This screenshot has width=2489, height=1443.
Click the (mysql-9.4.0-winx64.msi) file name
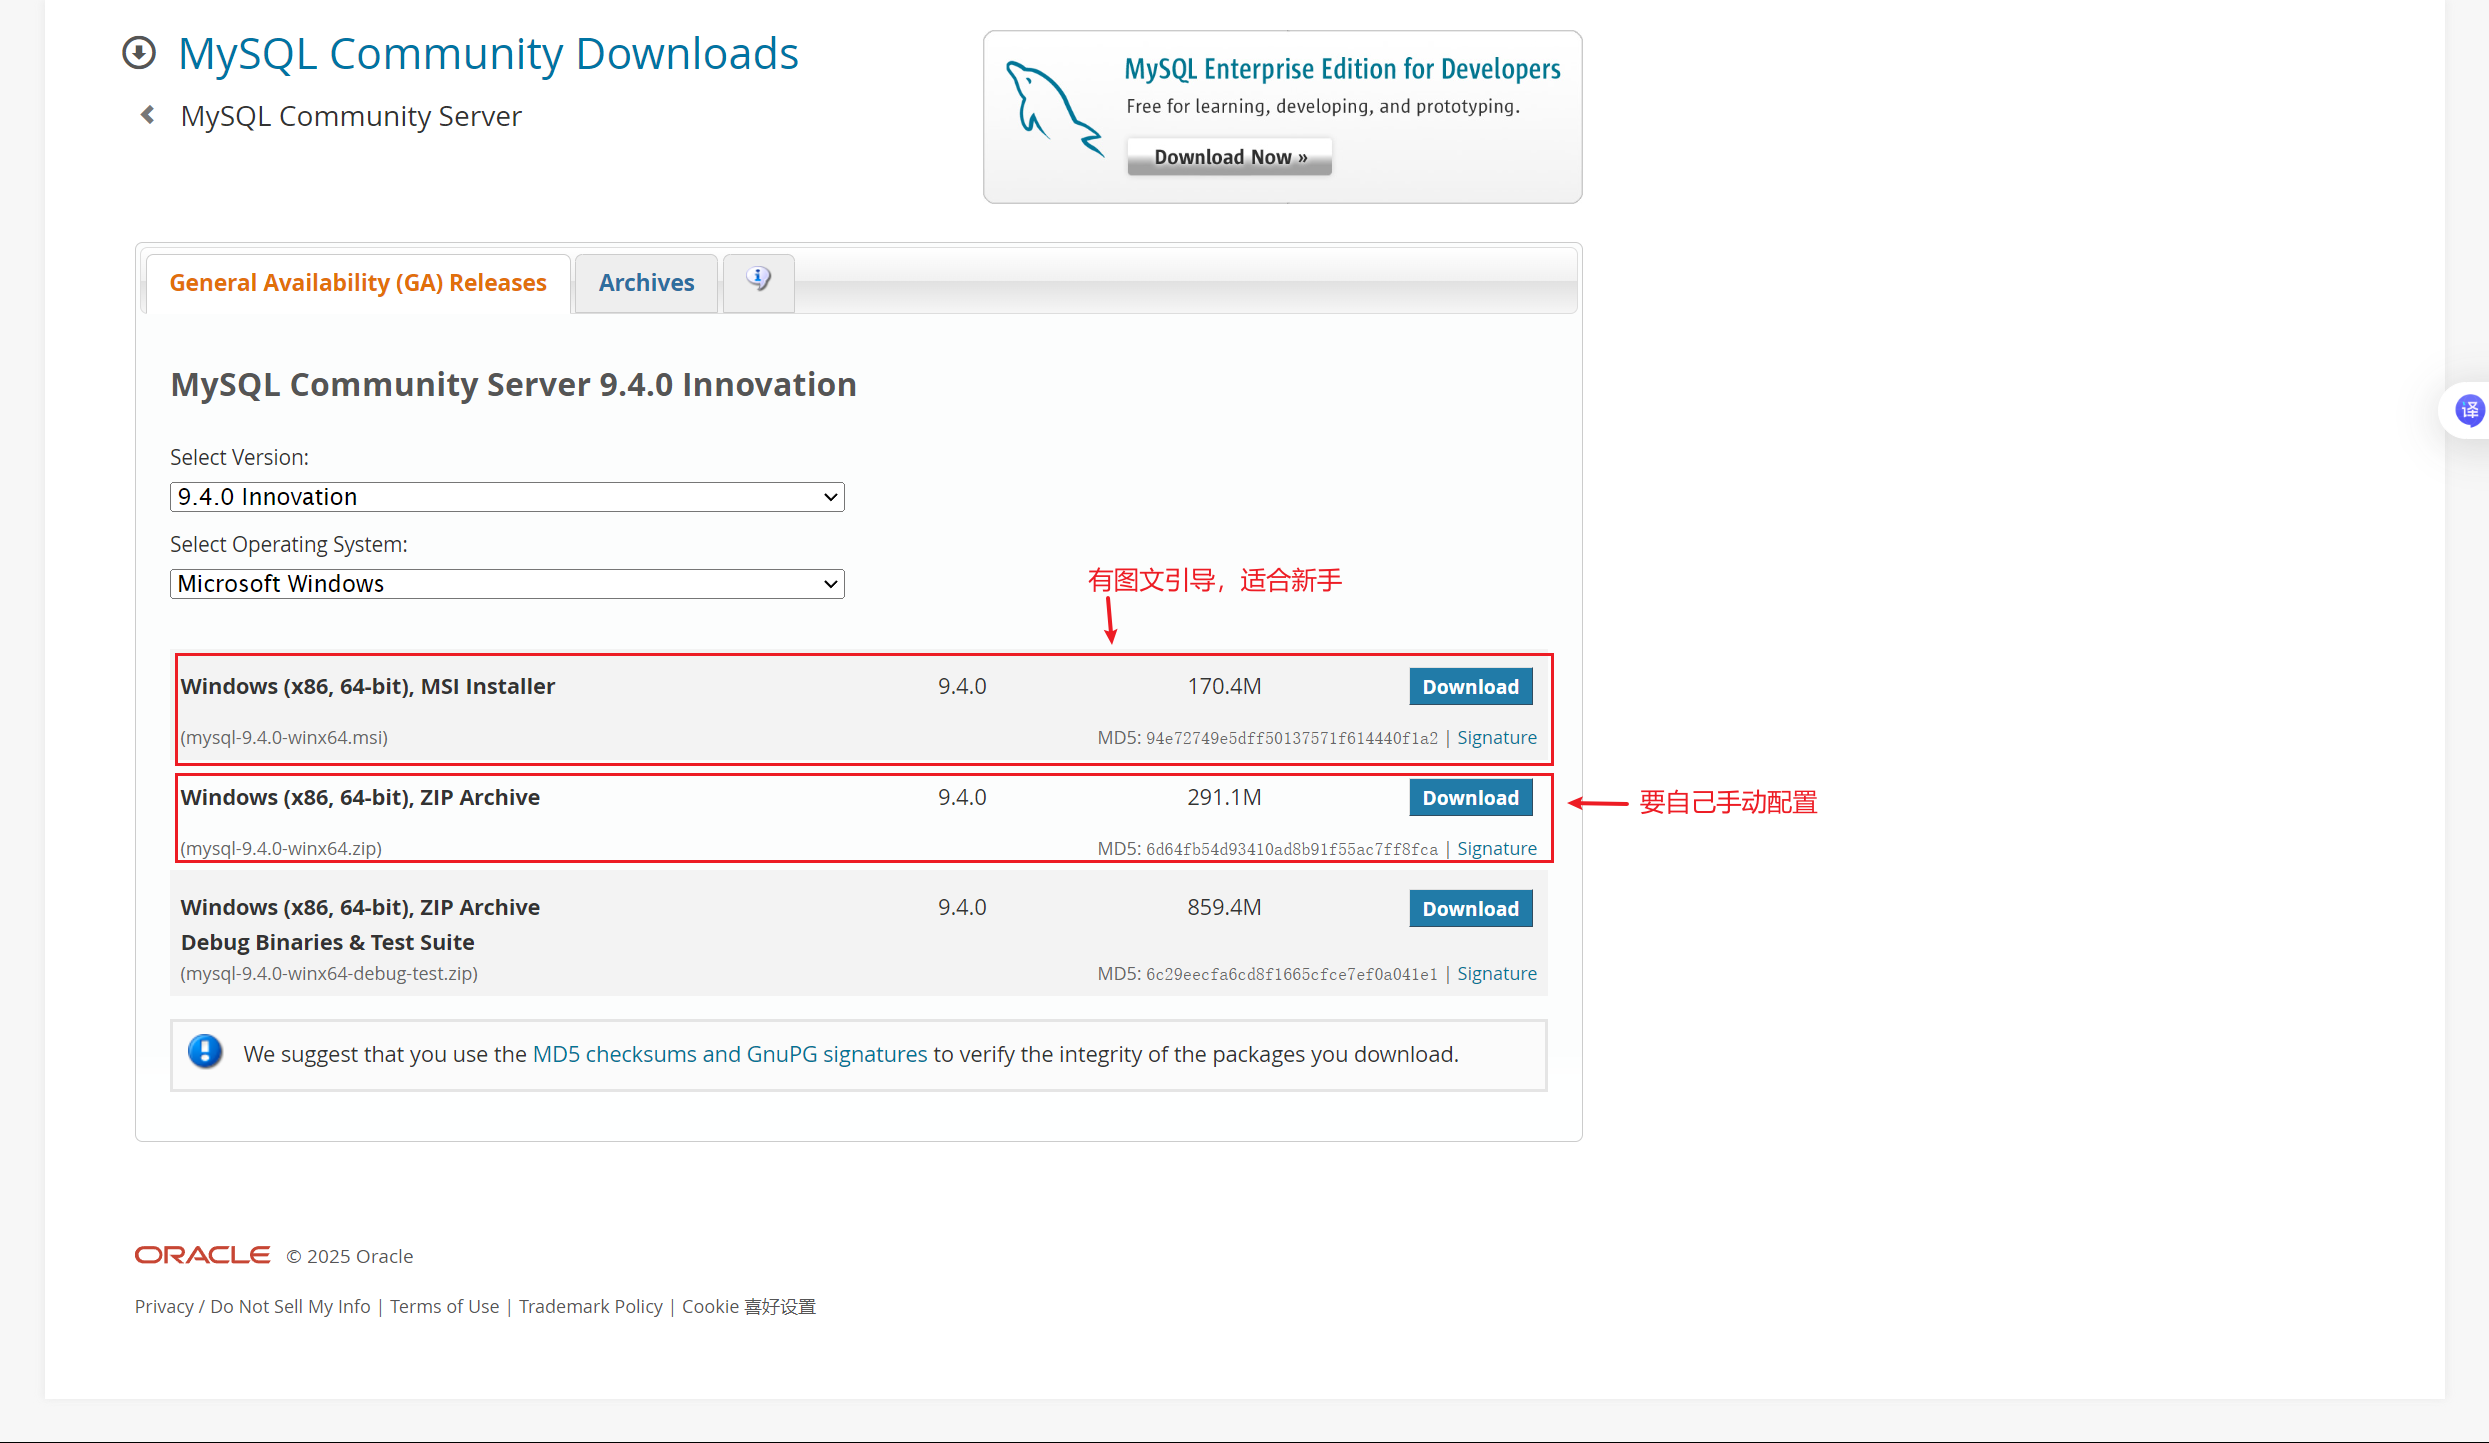point(284,738)
